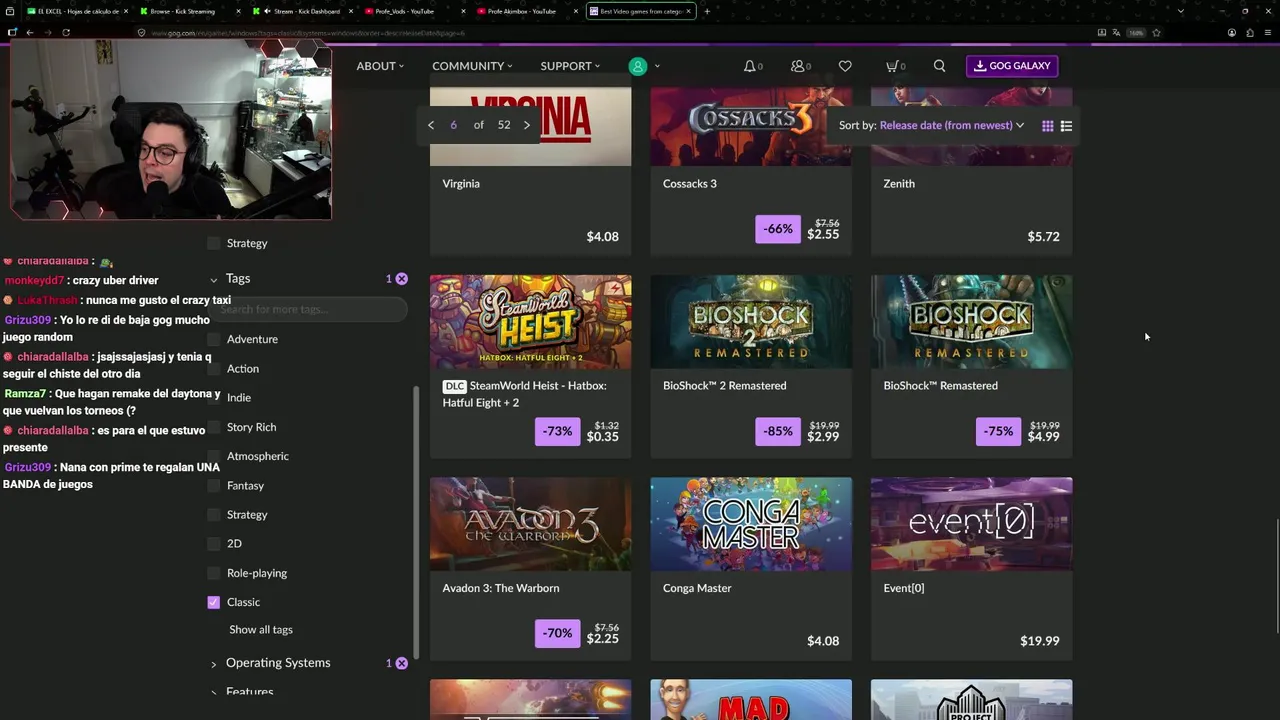Click the GOG GALAXY download button

tap(1012, 66)
